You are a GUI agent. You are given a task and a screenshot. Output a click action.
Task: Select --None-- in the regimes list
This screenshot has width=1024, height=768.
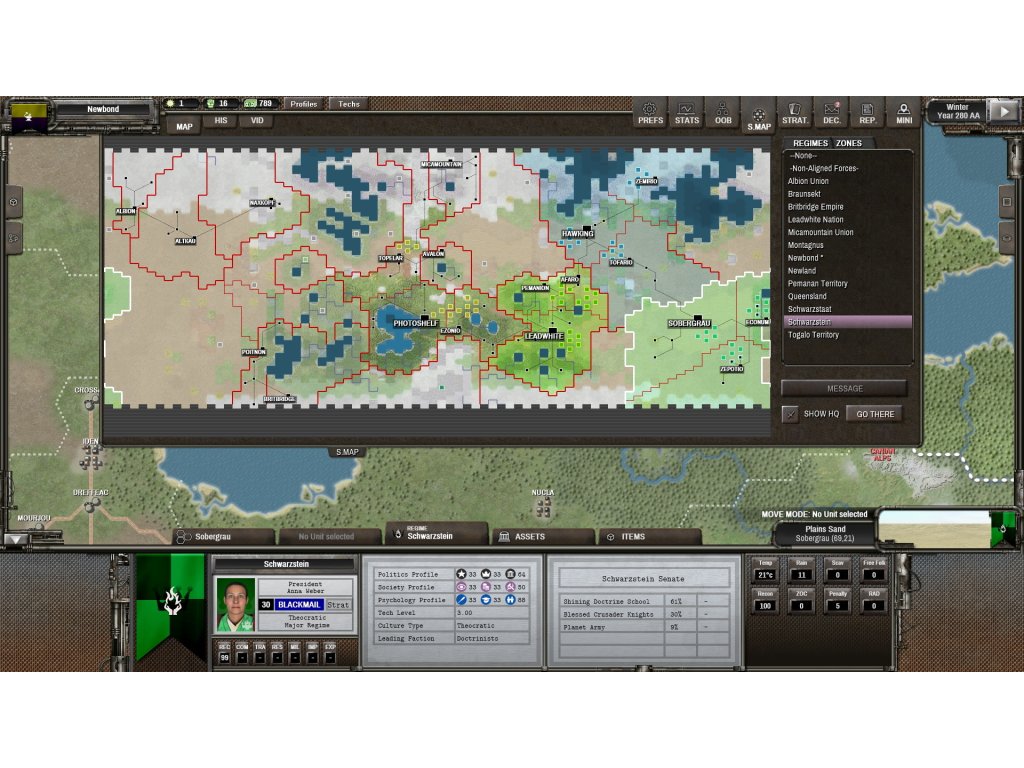point(847,156)
